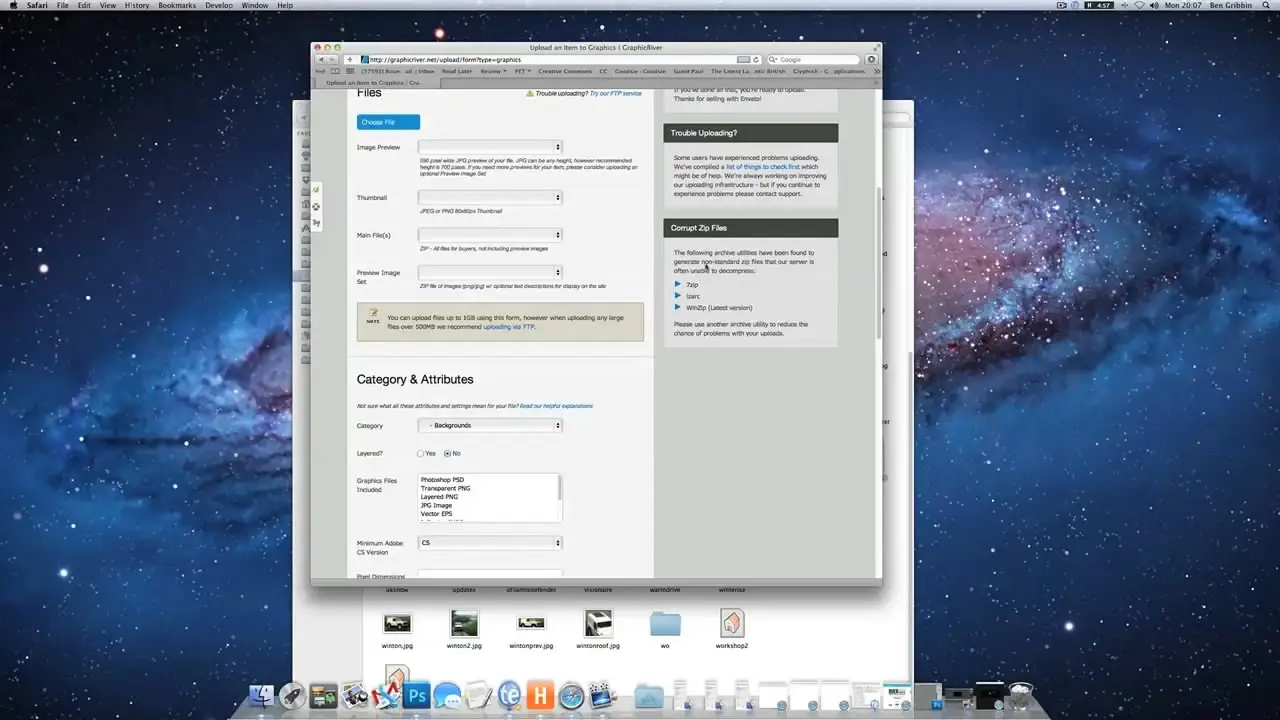Select No for Layered option
This screenshot has width=1280, height=720.
[446, 454]
